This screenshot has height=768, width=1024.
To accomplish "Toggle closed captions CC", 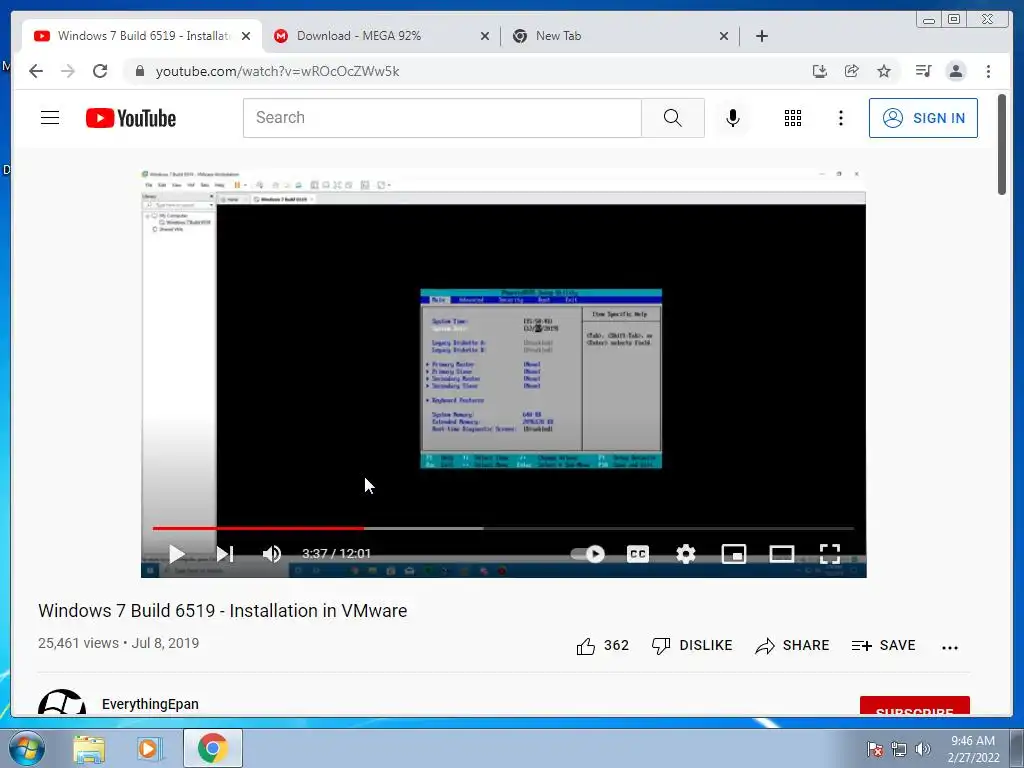I will click(x=637, y=554).
